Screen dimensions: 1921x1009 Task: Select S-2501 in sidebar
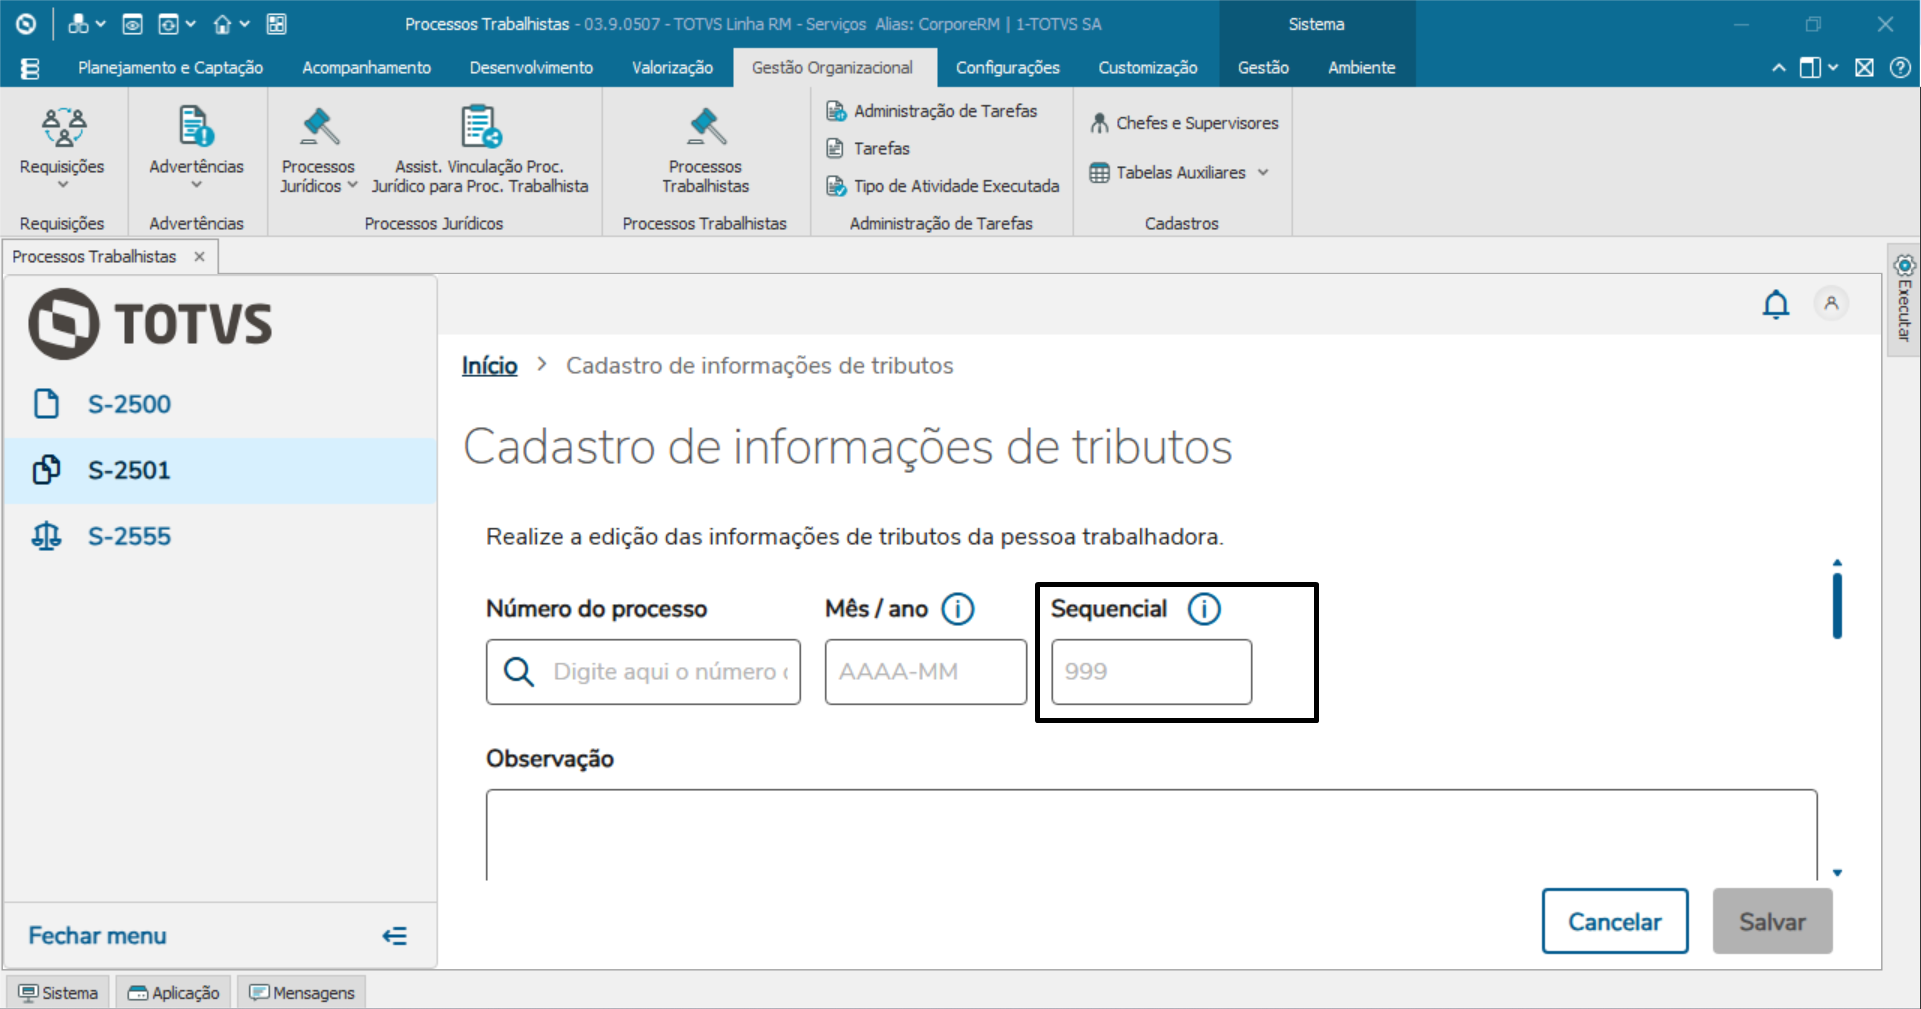pyautogui.click(x=221, y=470)
